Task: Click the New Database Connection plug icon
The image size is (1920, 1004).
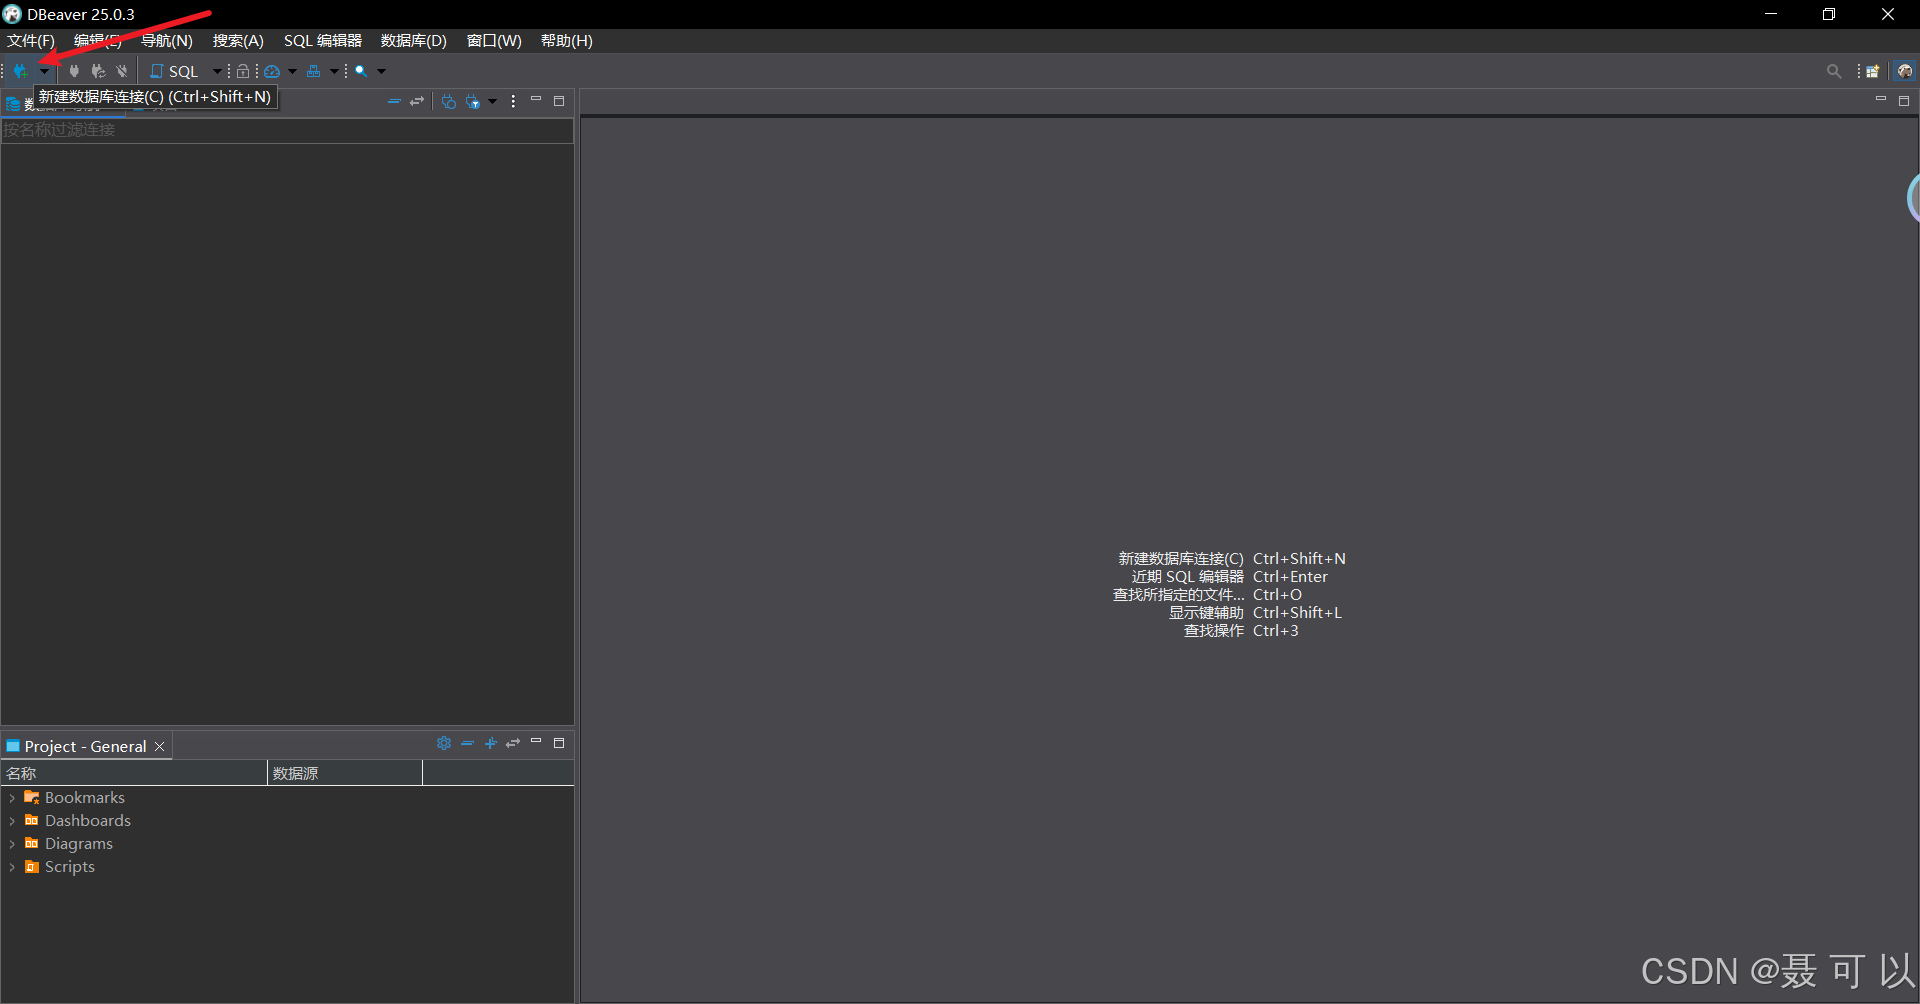Action: (20, 71)
